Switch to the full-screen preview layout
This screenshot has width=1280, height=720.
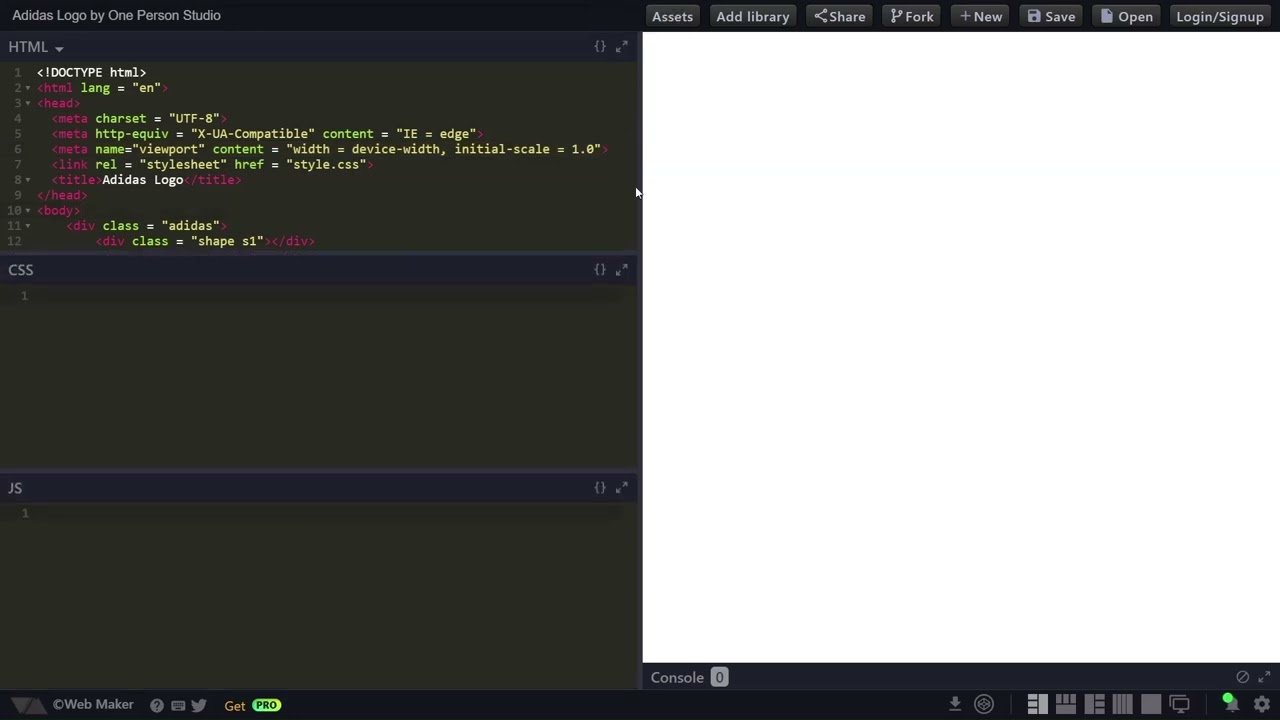coord(1151,704)
